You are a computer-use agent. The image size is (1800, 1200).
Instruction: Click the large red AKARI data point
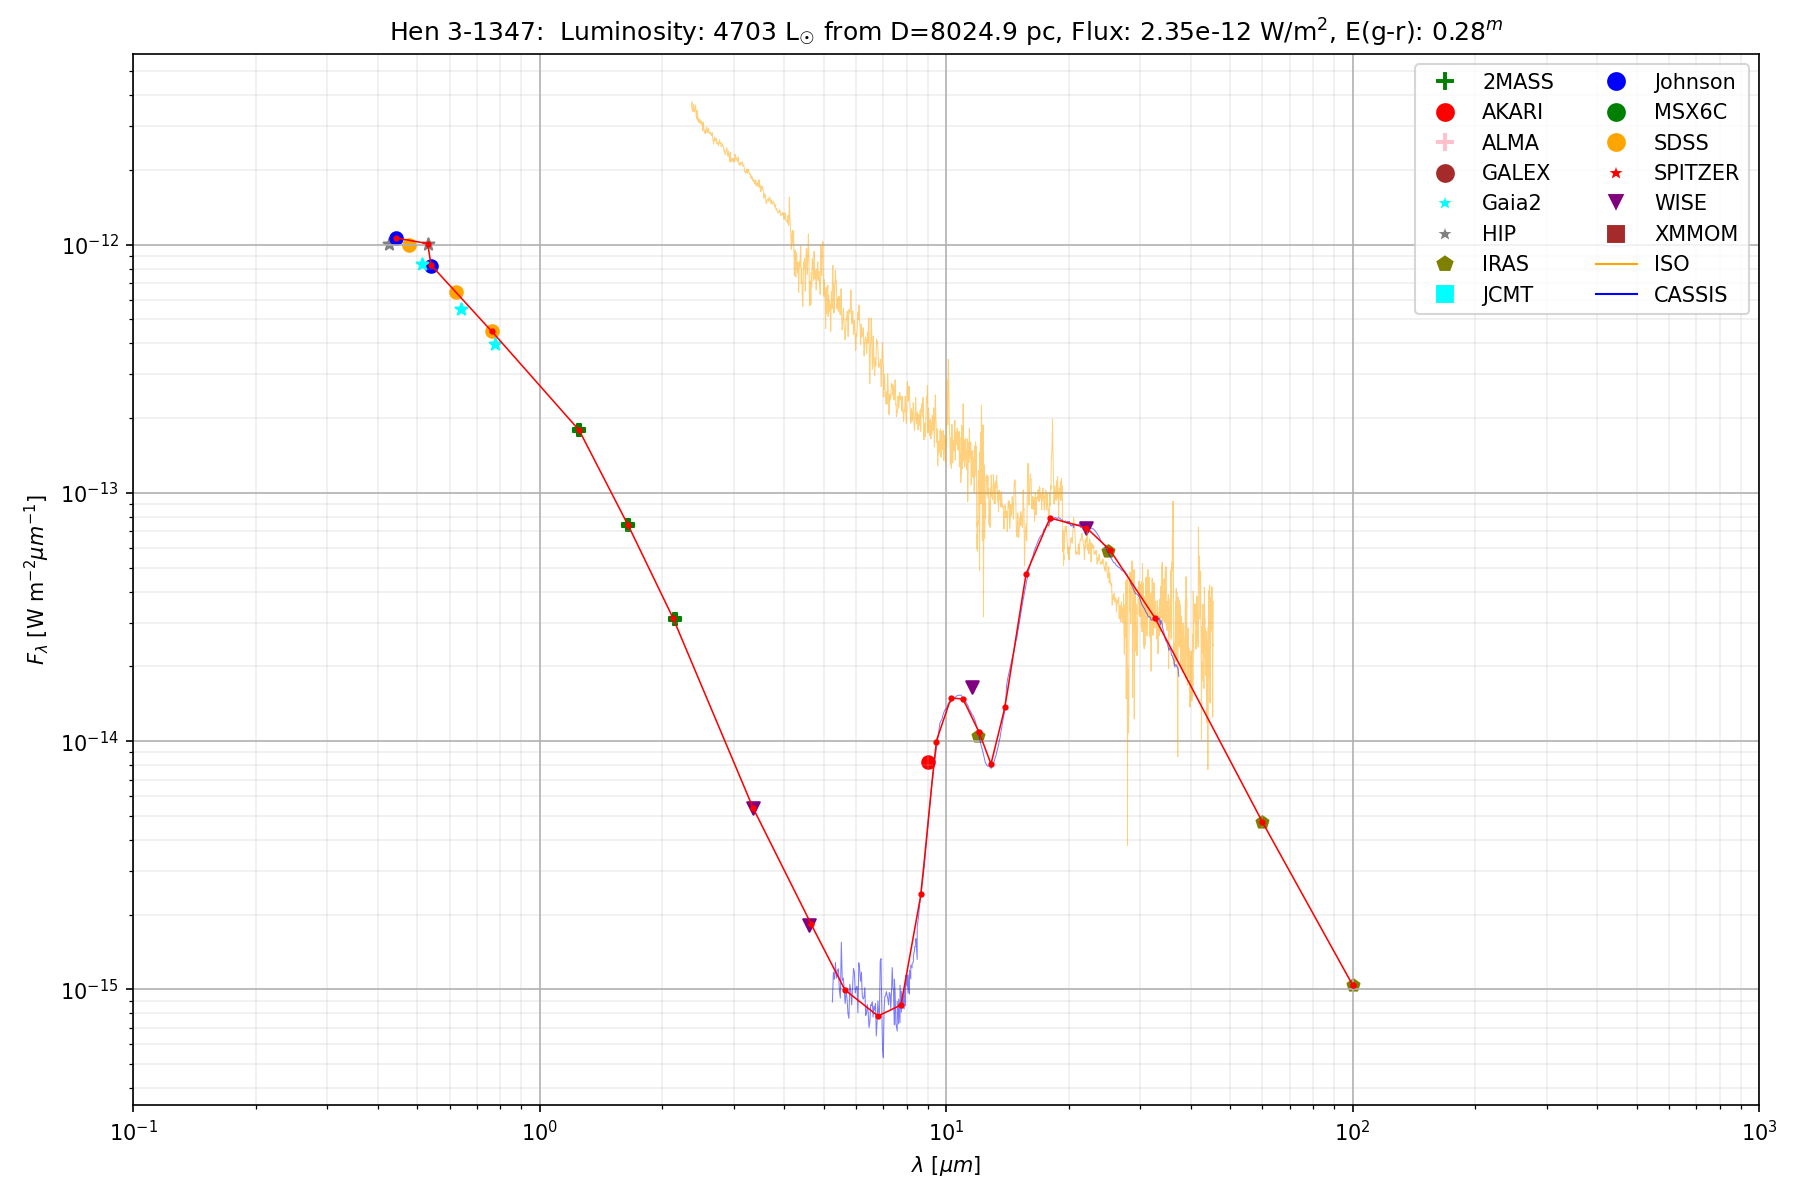(x=928, y=762)
